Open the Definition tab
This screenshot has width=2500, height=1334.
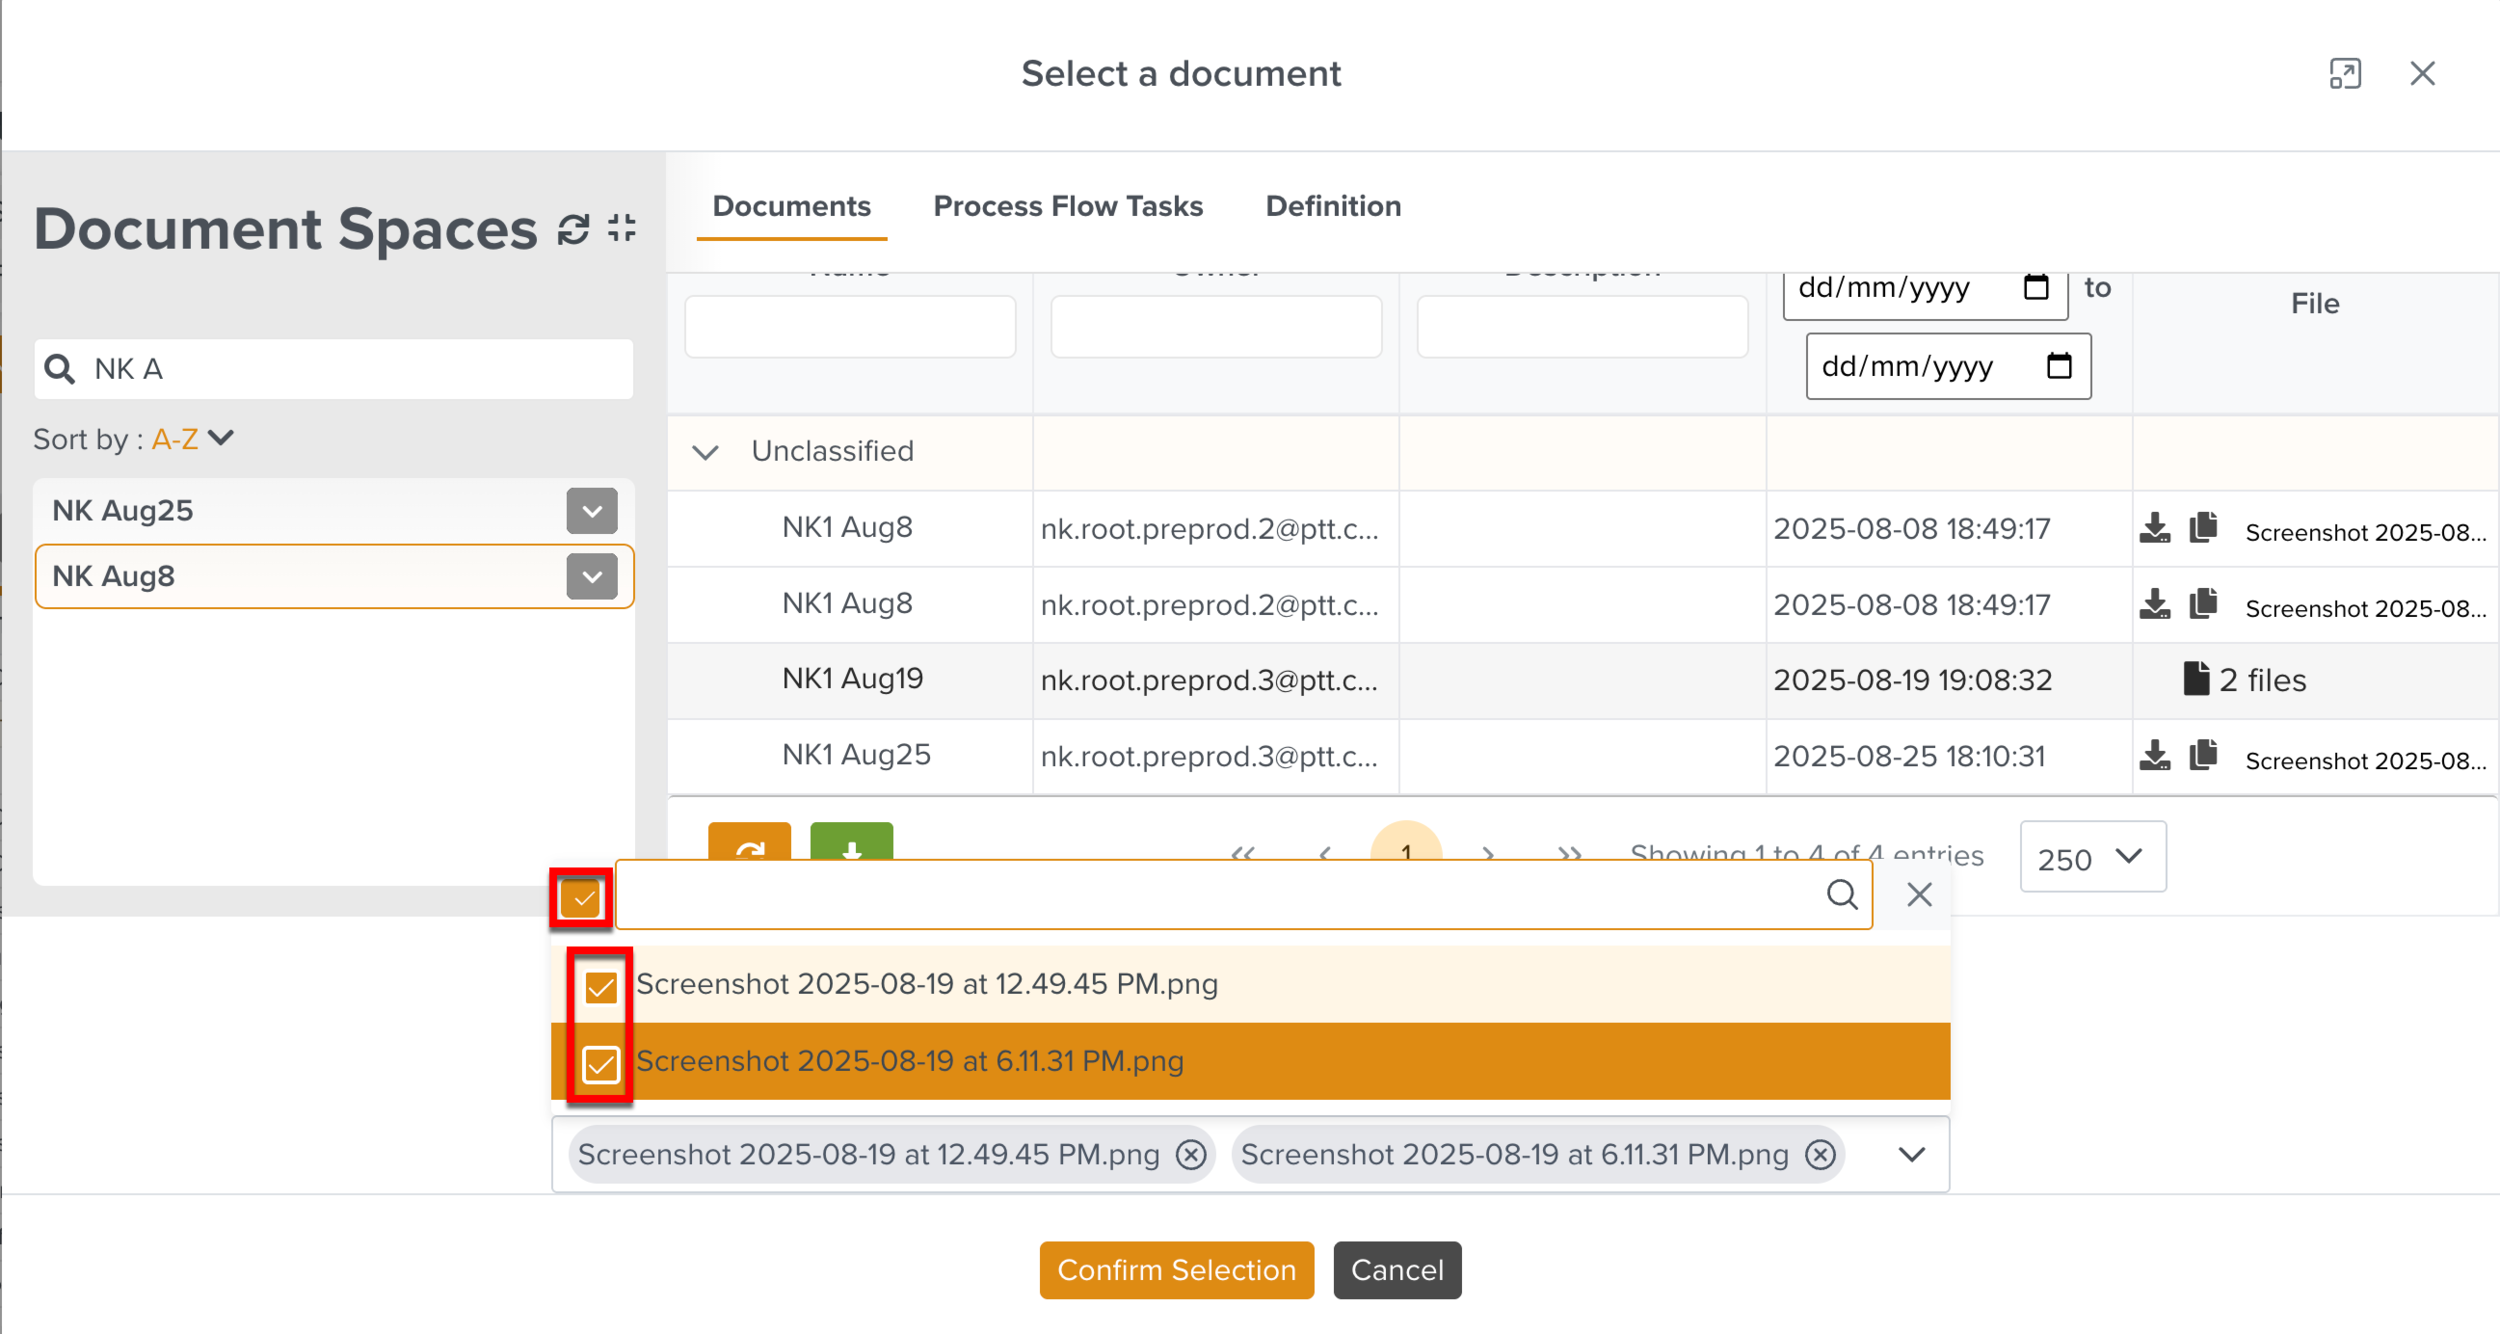click(x=1333, y=206)
